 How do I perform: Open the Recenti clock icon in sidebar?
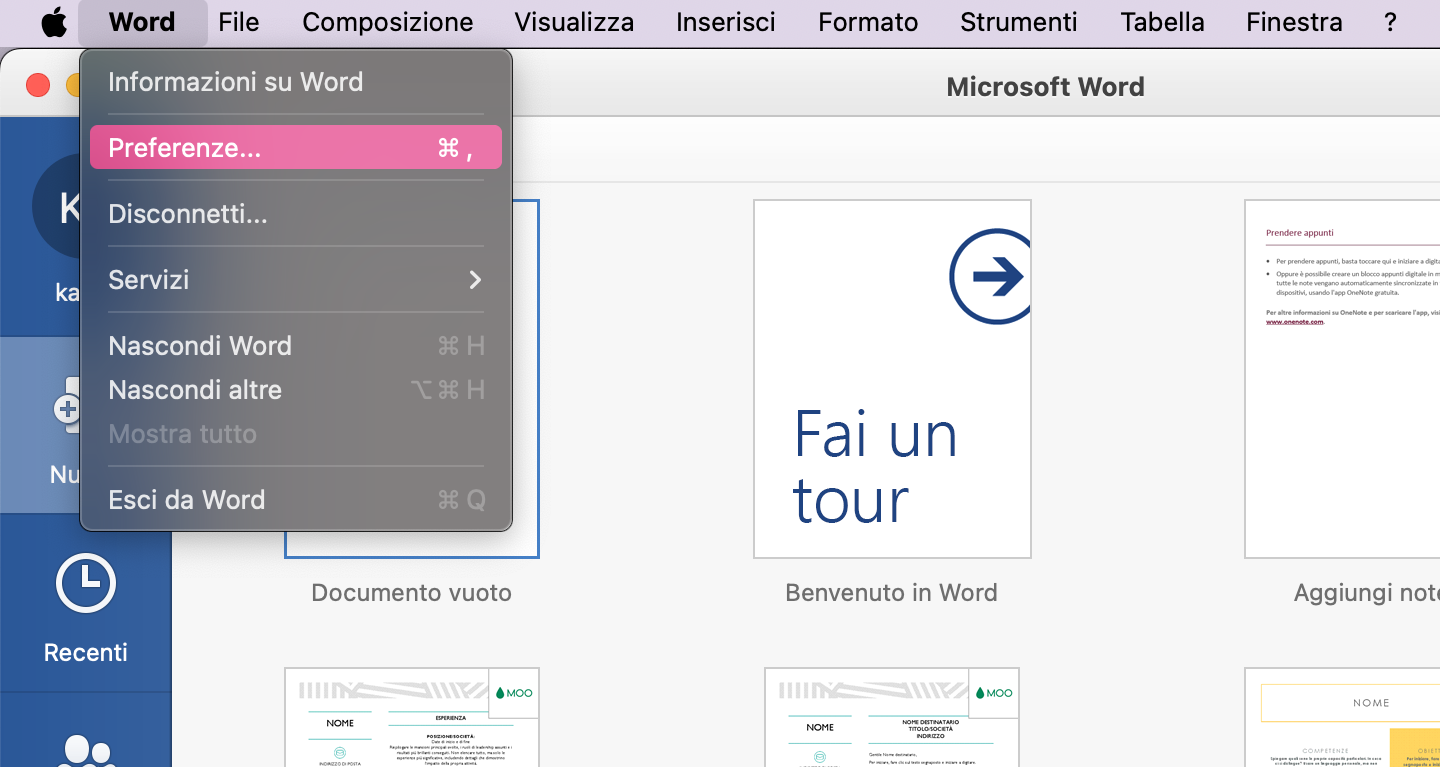point(86,583)
